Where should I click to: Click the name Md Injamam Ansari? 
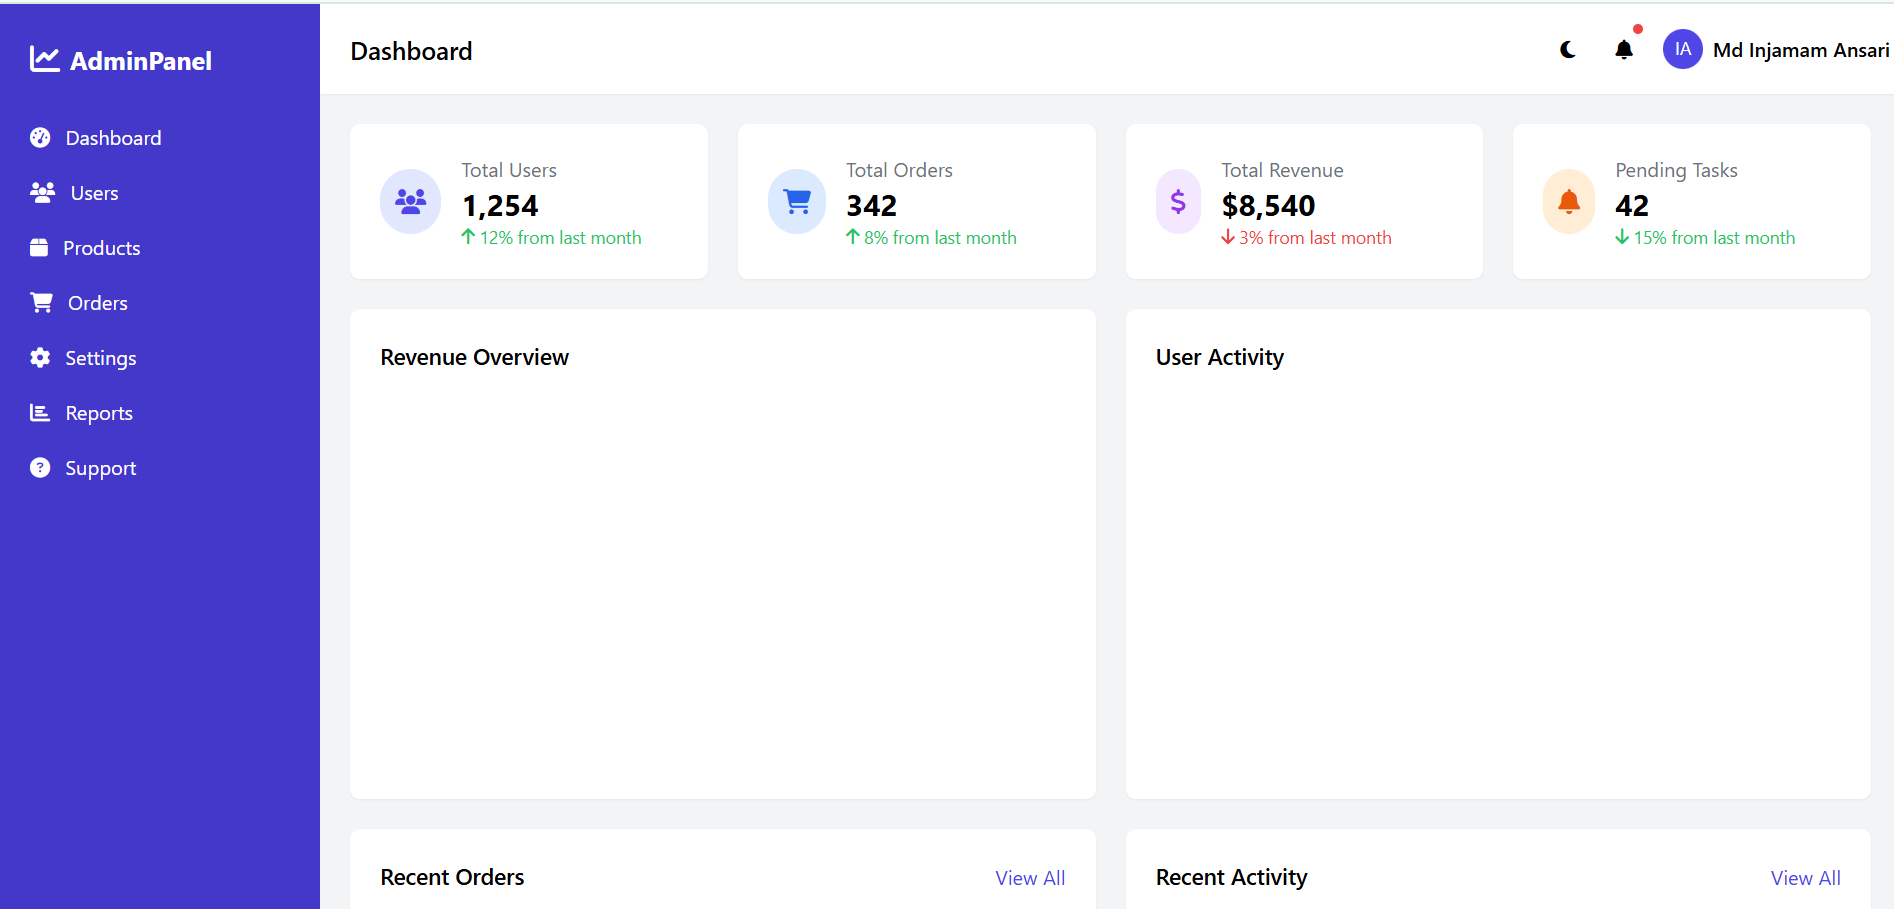(x=1800, y=49)
